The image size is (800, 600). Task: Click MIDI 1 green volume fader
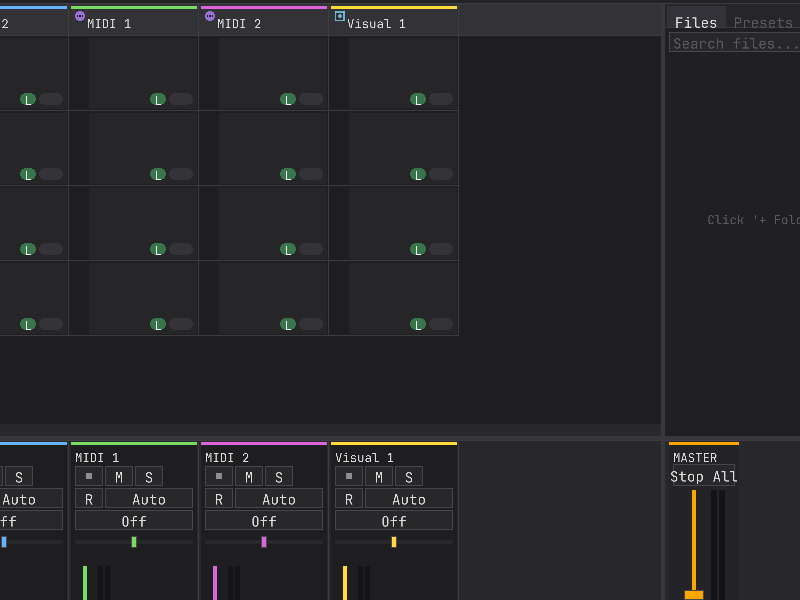85,583
